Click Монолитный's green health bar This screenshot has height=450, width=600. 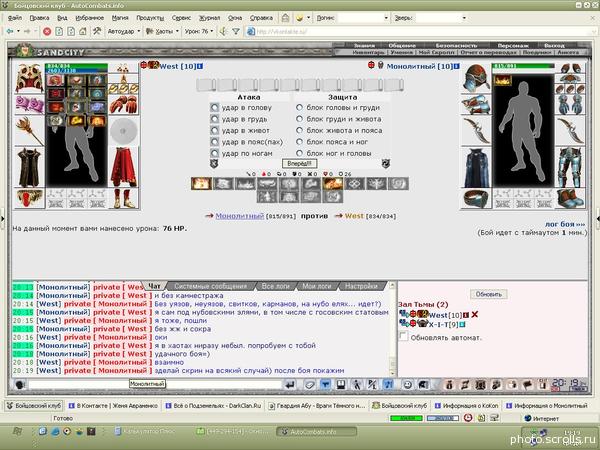[523, 66]
